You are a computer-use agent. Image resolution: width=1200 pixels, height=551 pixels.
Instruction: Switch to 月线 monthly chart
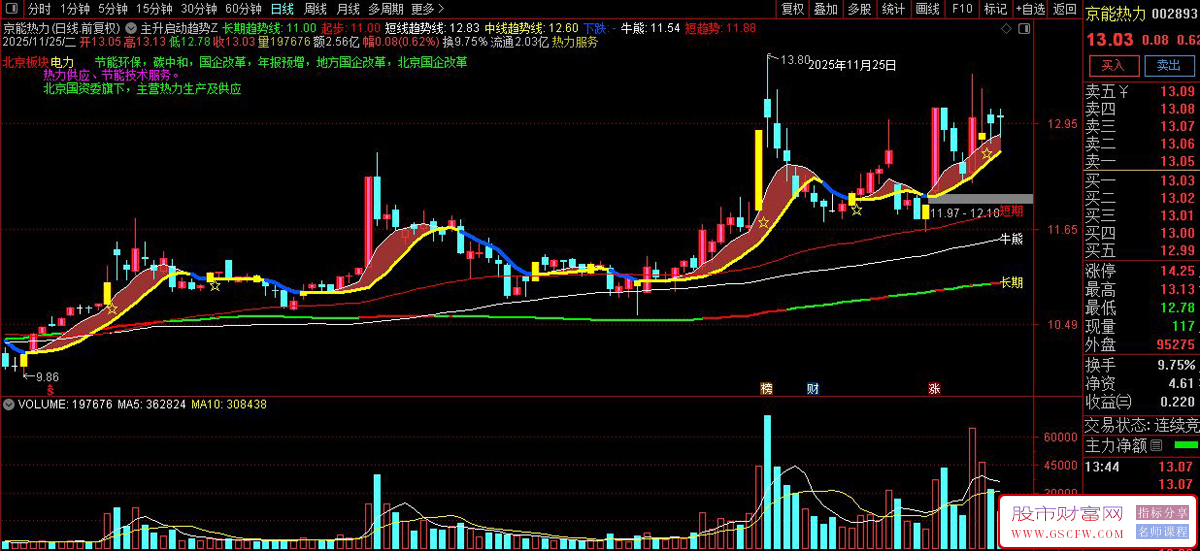click(348, 9)
